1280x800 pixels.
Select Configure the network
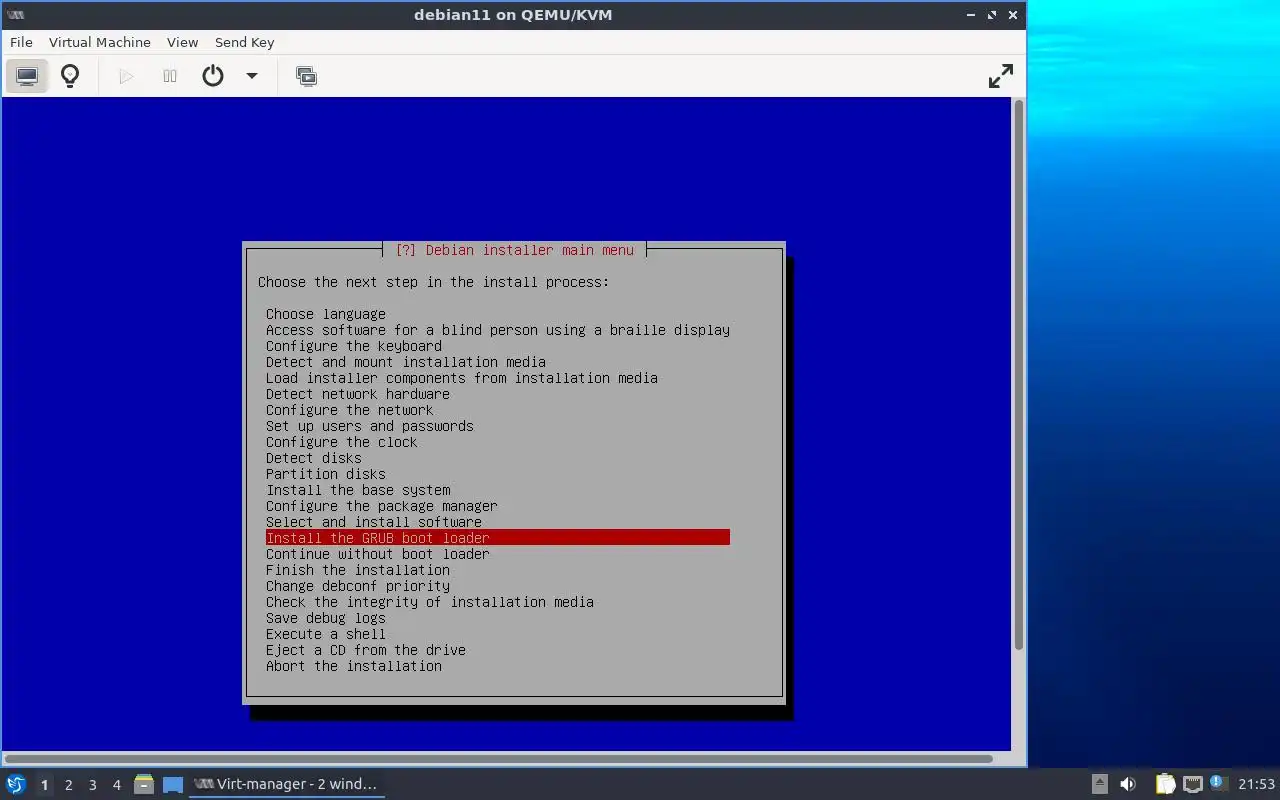pyautogui.click(x=350, y=410)
